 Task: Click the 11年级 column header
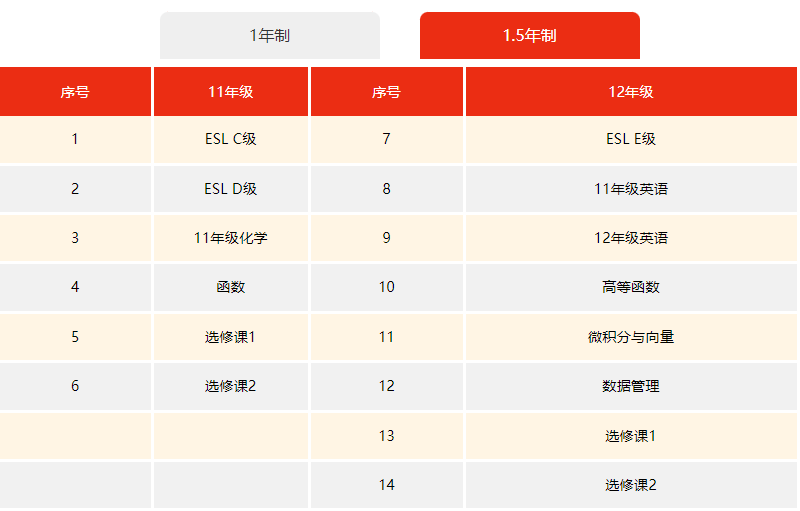231,92
